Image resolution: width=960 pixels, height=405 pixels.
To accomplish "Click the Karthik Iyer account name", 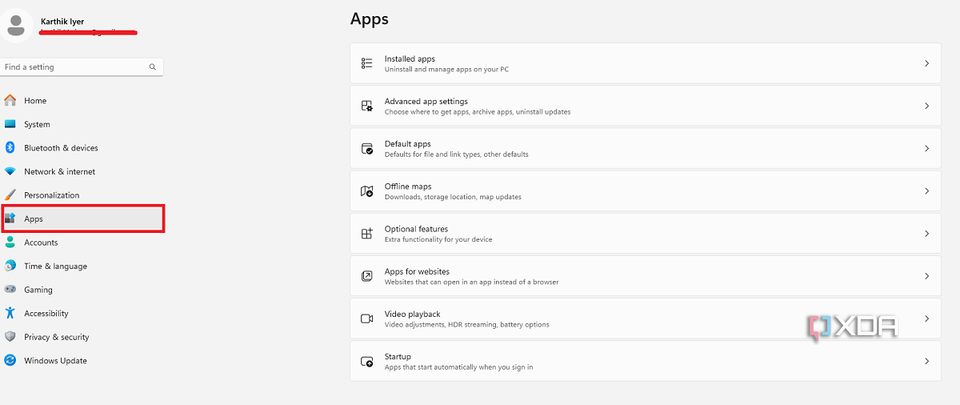I will click(62, 21).
